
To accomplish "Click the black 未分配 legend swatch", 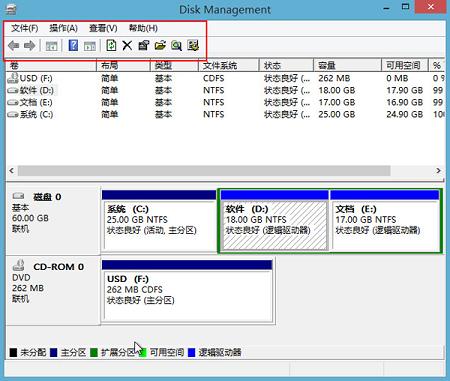I will pyautogui.click(x=13, y=353).
